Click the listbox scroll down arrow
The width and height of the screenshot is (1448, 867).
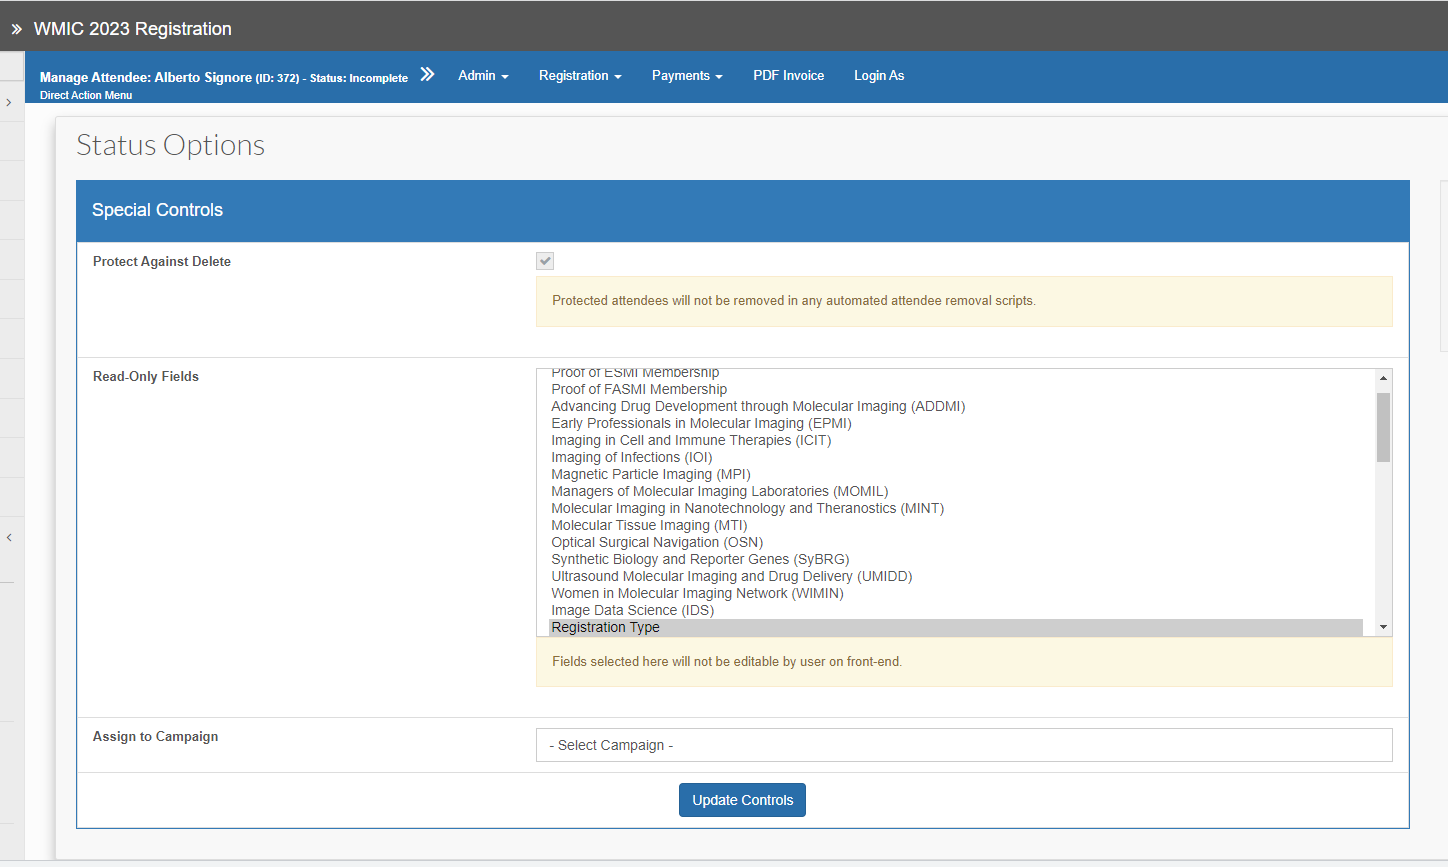click(x=1383, y=627)
